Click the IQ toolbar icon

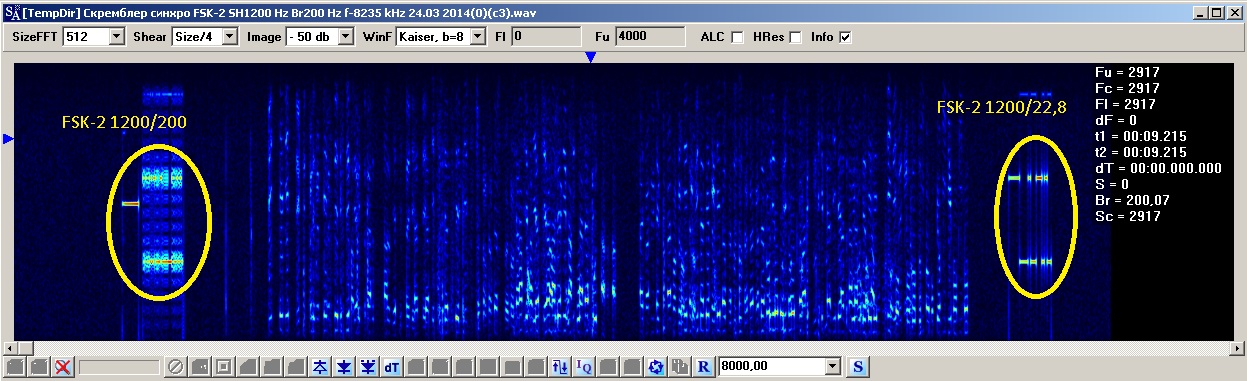point(584,366)
